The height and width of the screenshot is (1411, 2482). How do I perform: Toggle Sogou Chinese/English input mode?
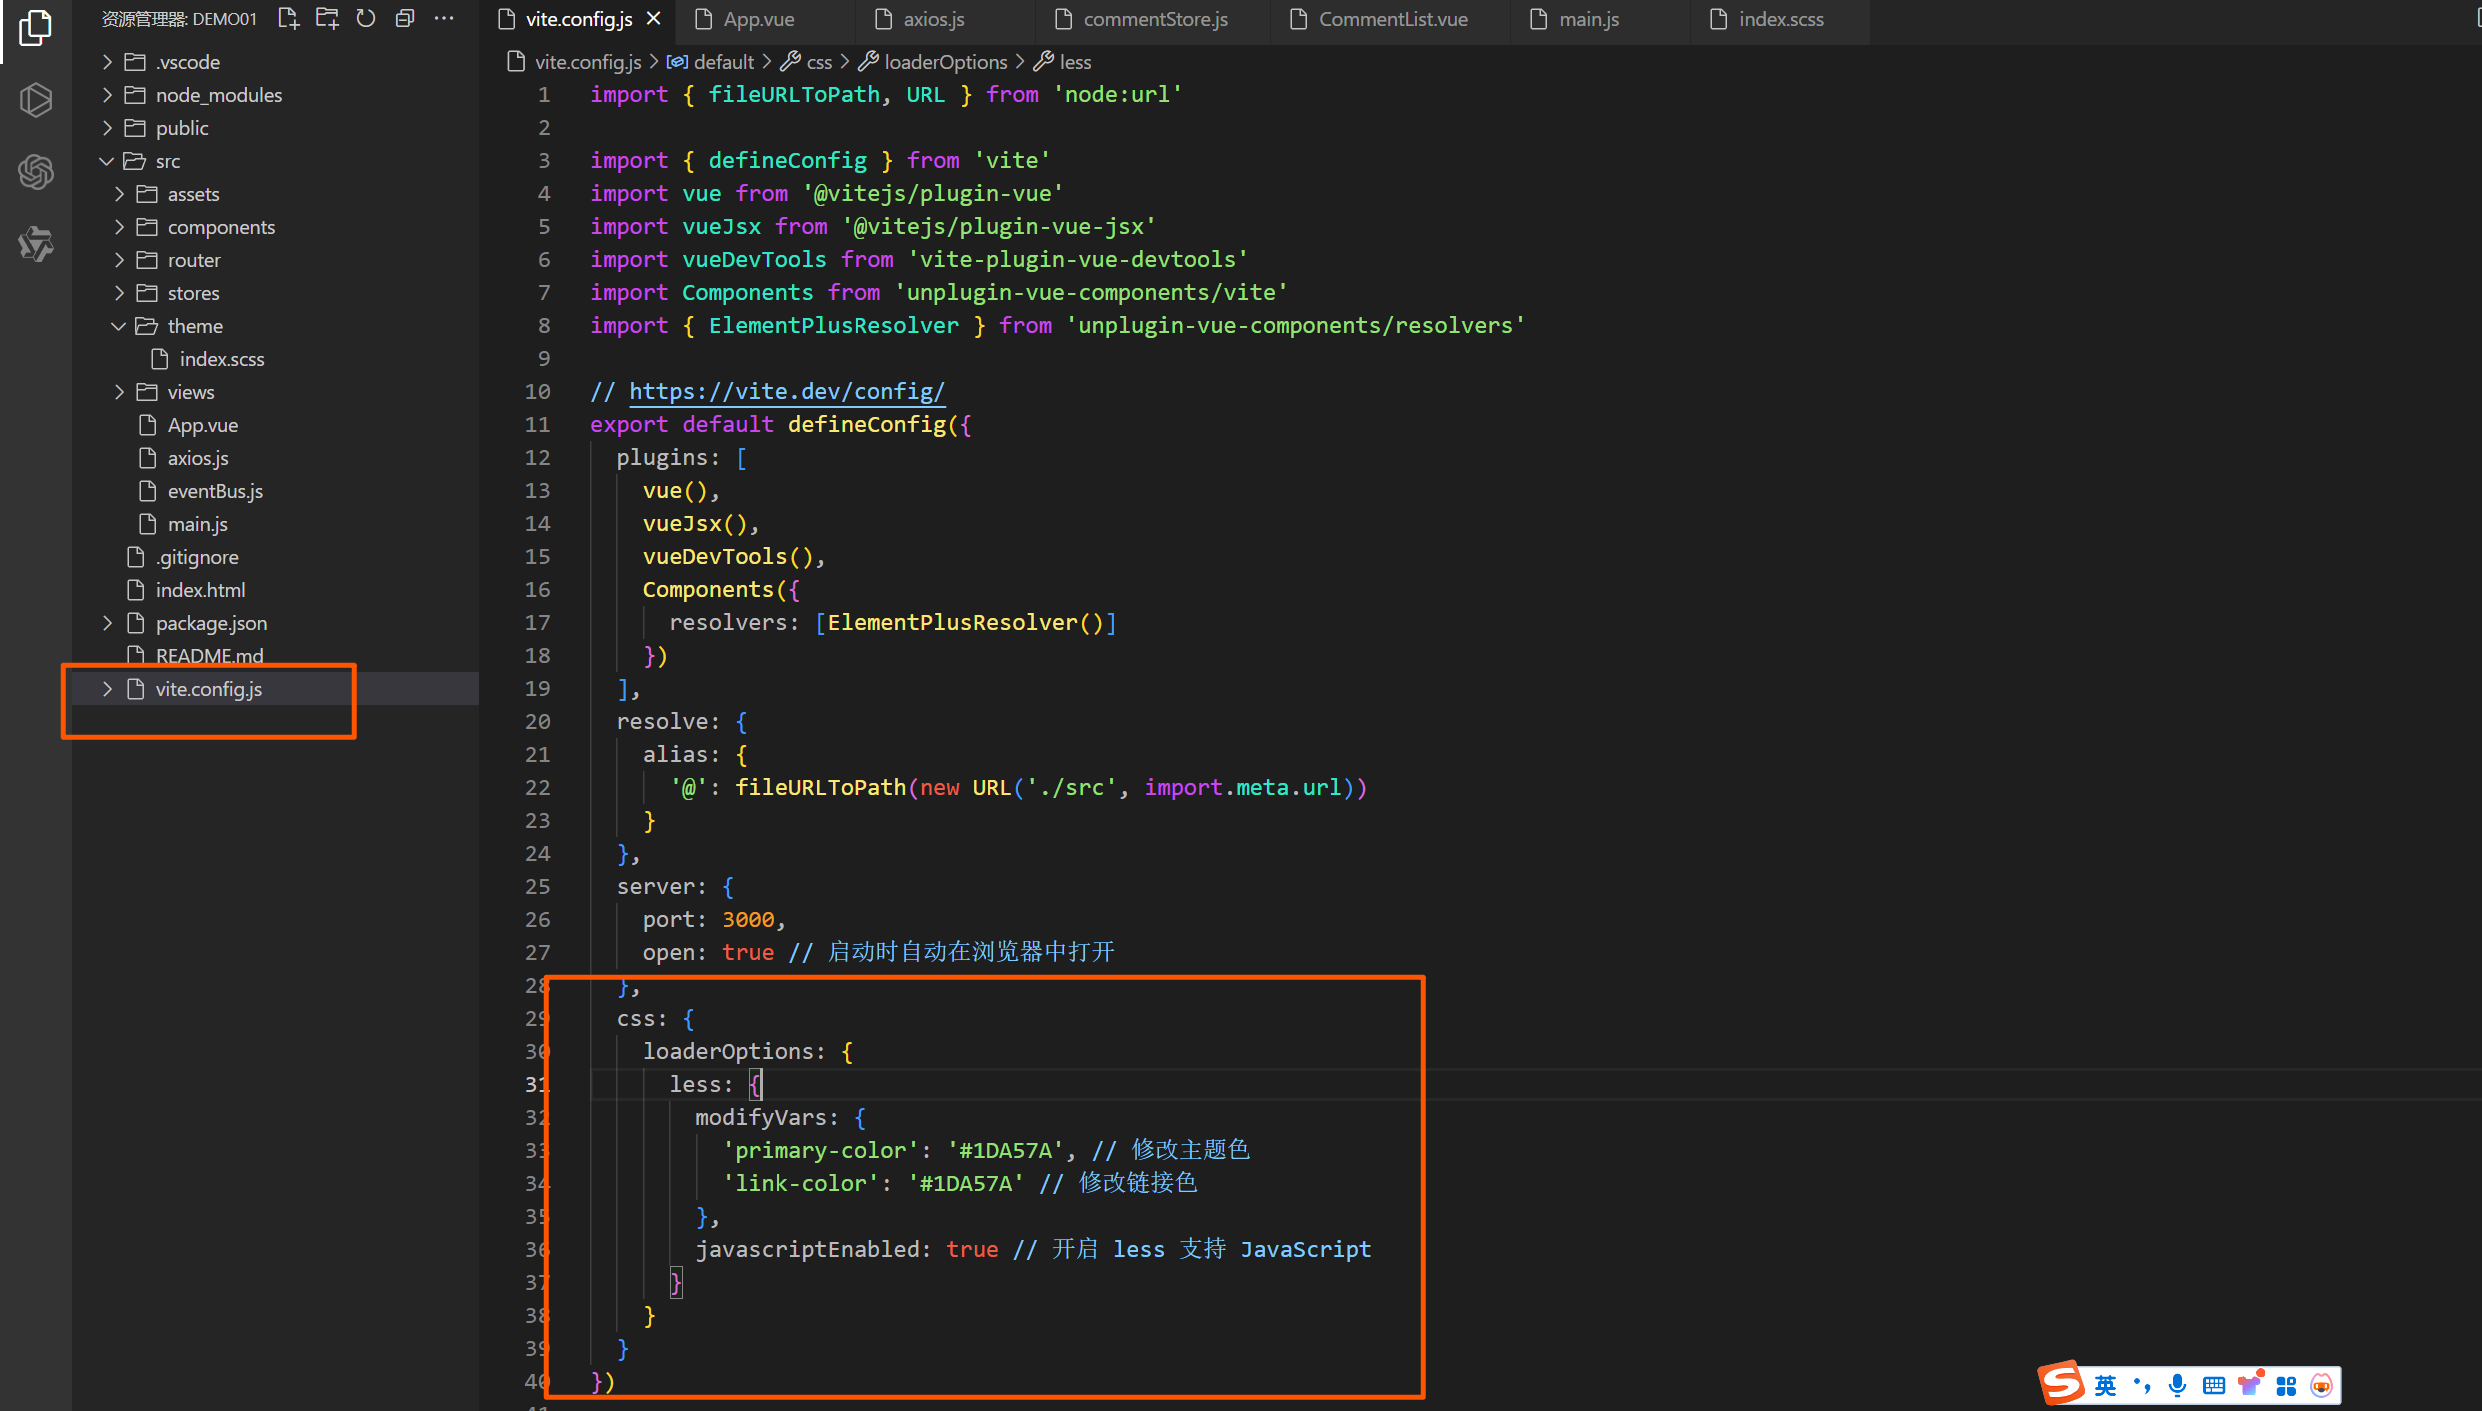click(2105, 1385)
